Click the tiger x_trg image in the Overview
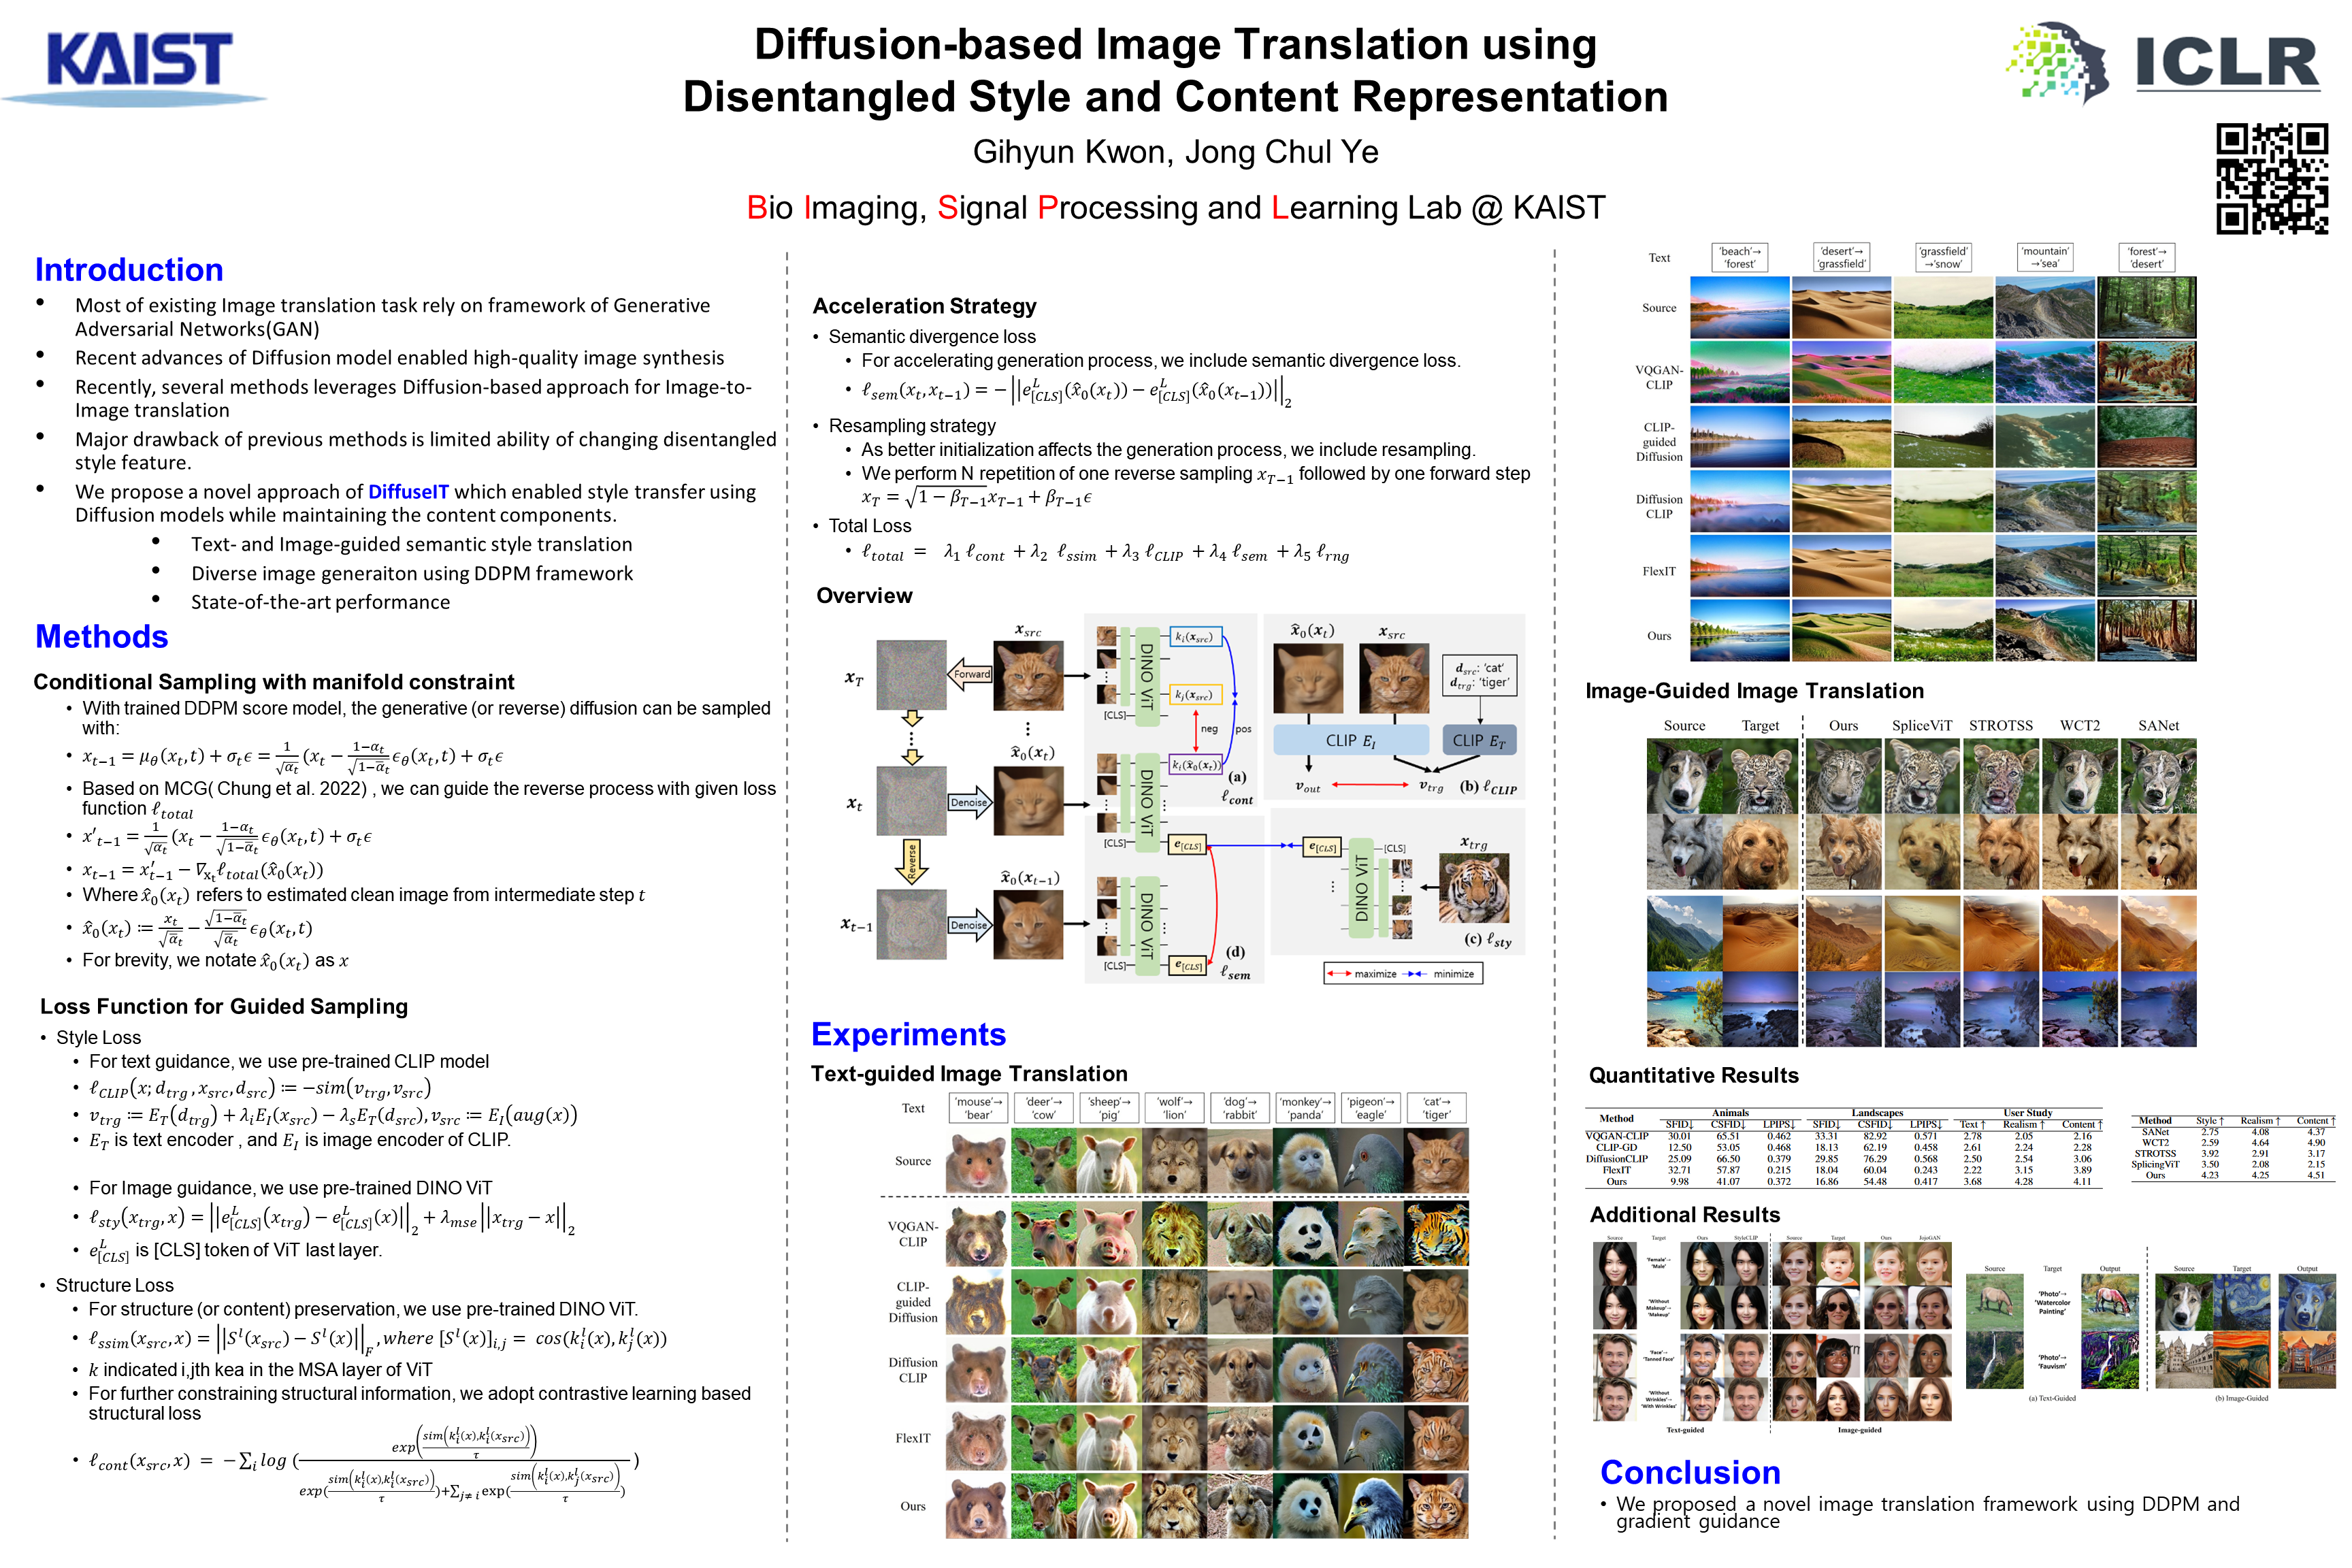Image resolution: width=2352 pixels, height=1568 pixels. tap(1473, 888)
